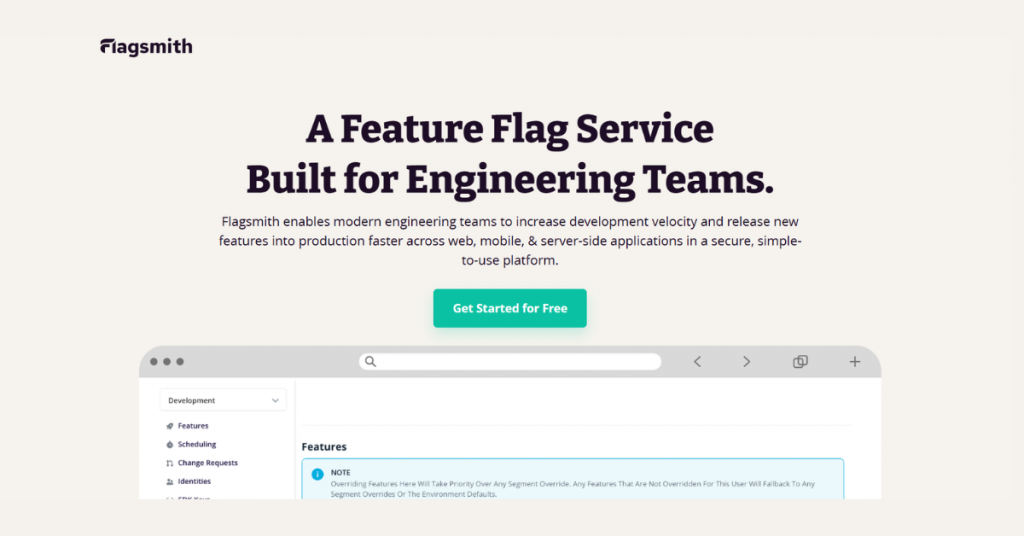The width and height of the screenshot is (1024, 536).
Task: Click the forward arrow in browser mockup
Action: click(746, 362)
